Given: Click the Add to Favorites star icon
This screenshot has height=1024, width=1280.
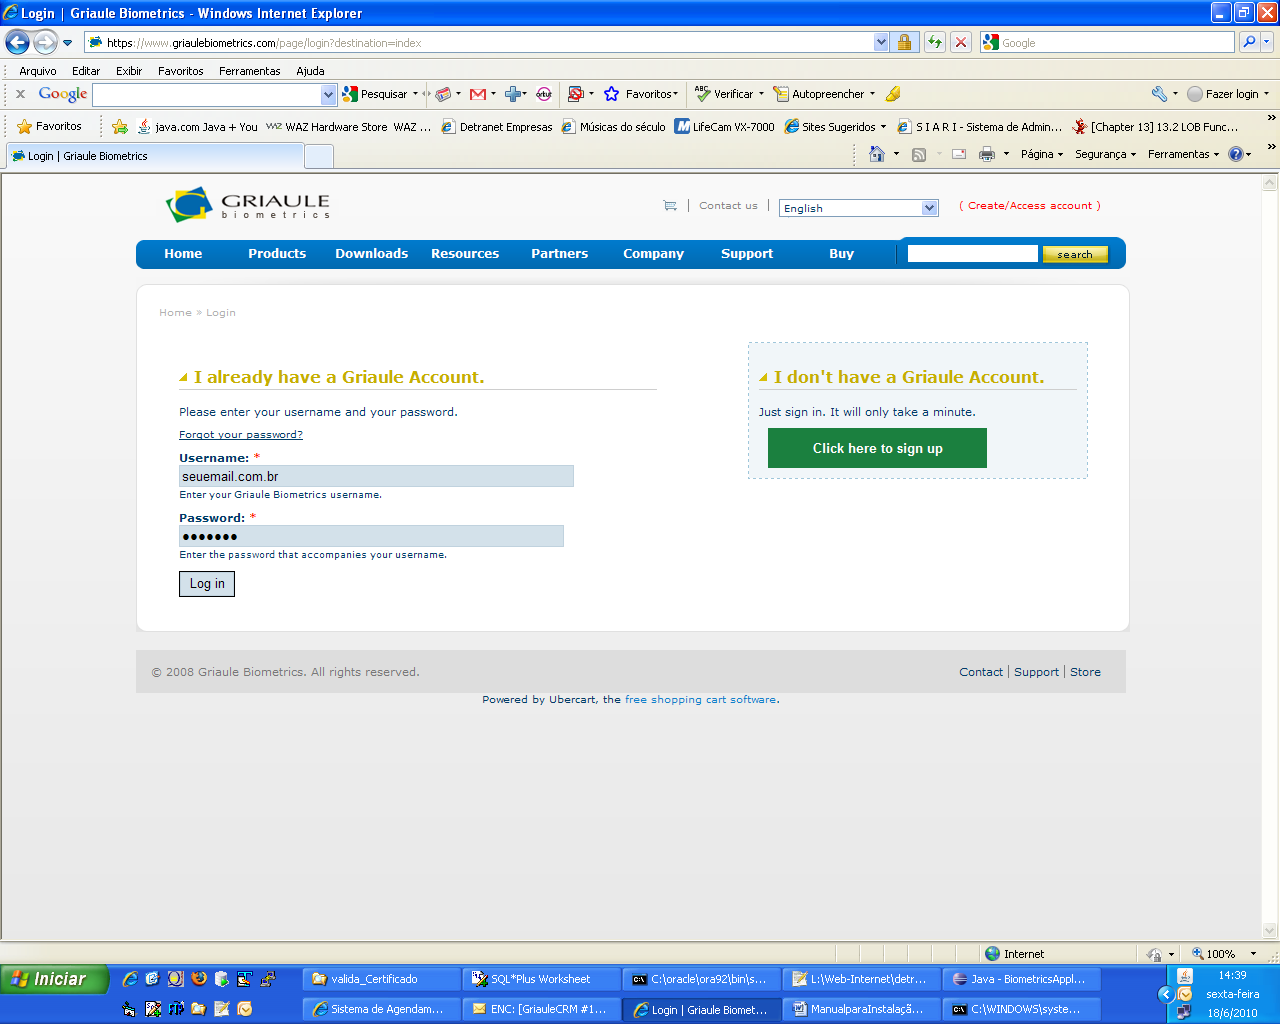Looking at the screenshot, I should (x=120, y=126).
